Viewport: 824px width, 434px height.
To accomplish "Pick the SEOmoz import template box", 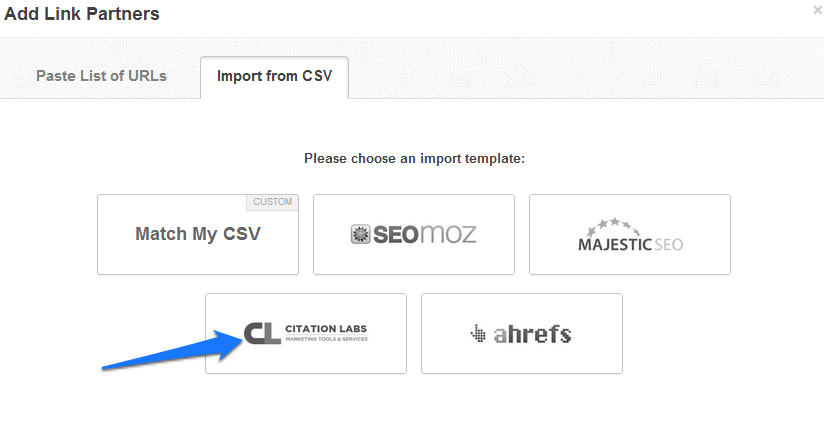I will [413, 234].
